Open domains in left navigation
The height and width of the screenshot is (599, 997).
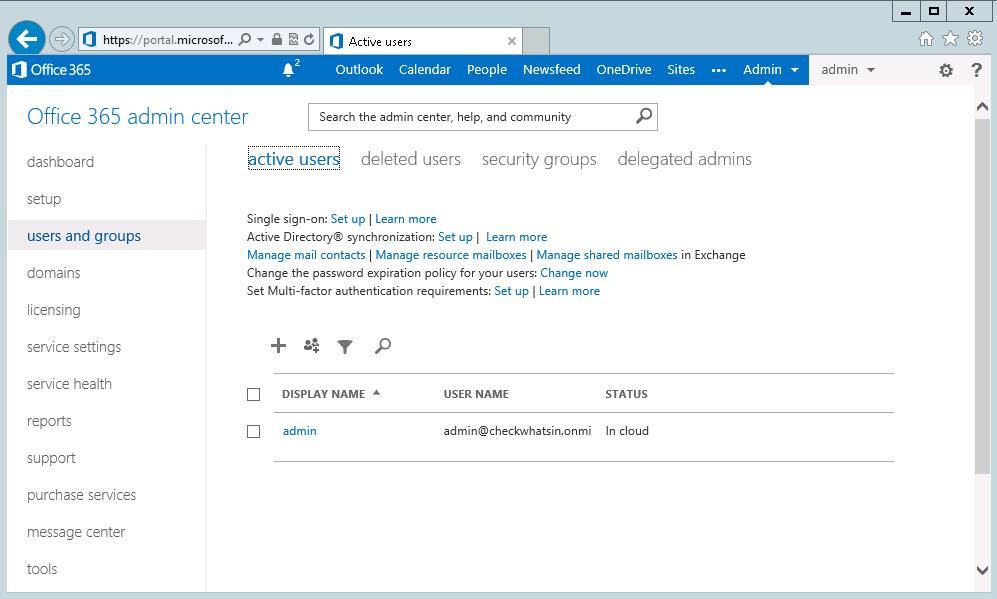tap(53, 273)
